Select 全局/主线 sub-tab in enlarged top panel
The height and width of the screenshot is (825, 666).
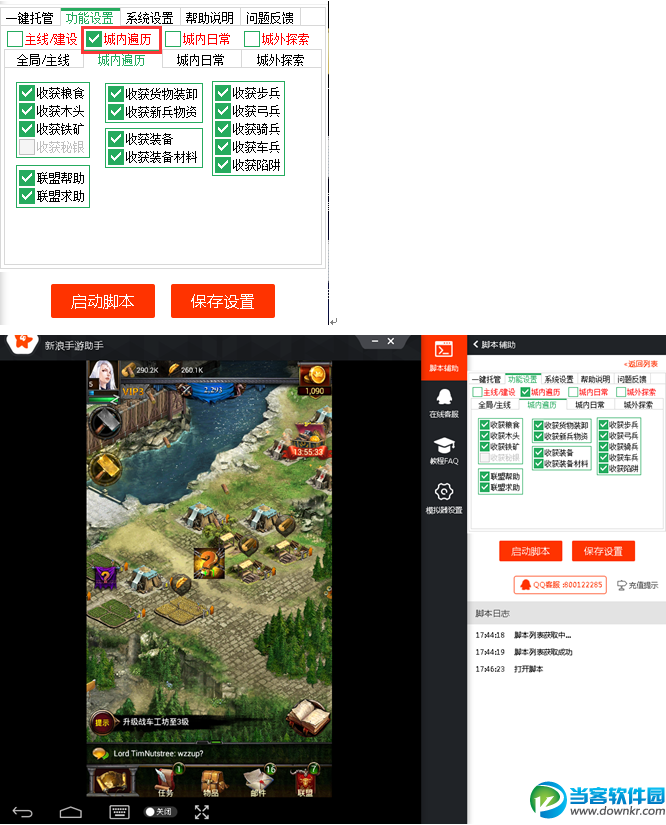[x=43, y=60]
